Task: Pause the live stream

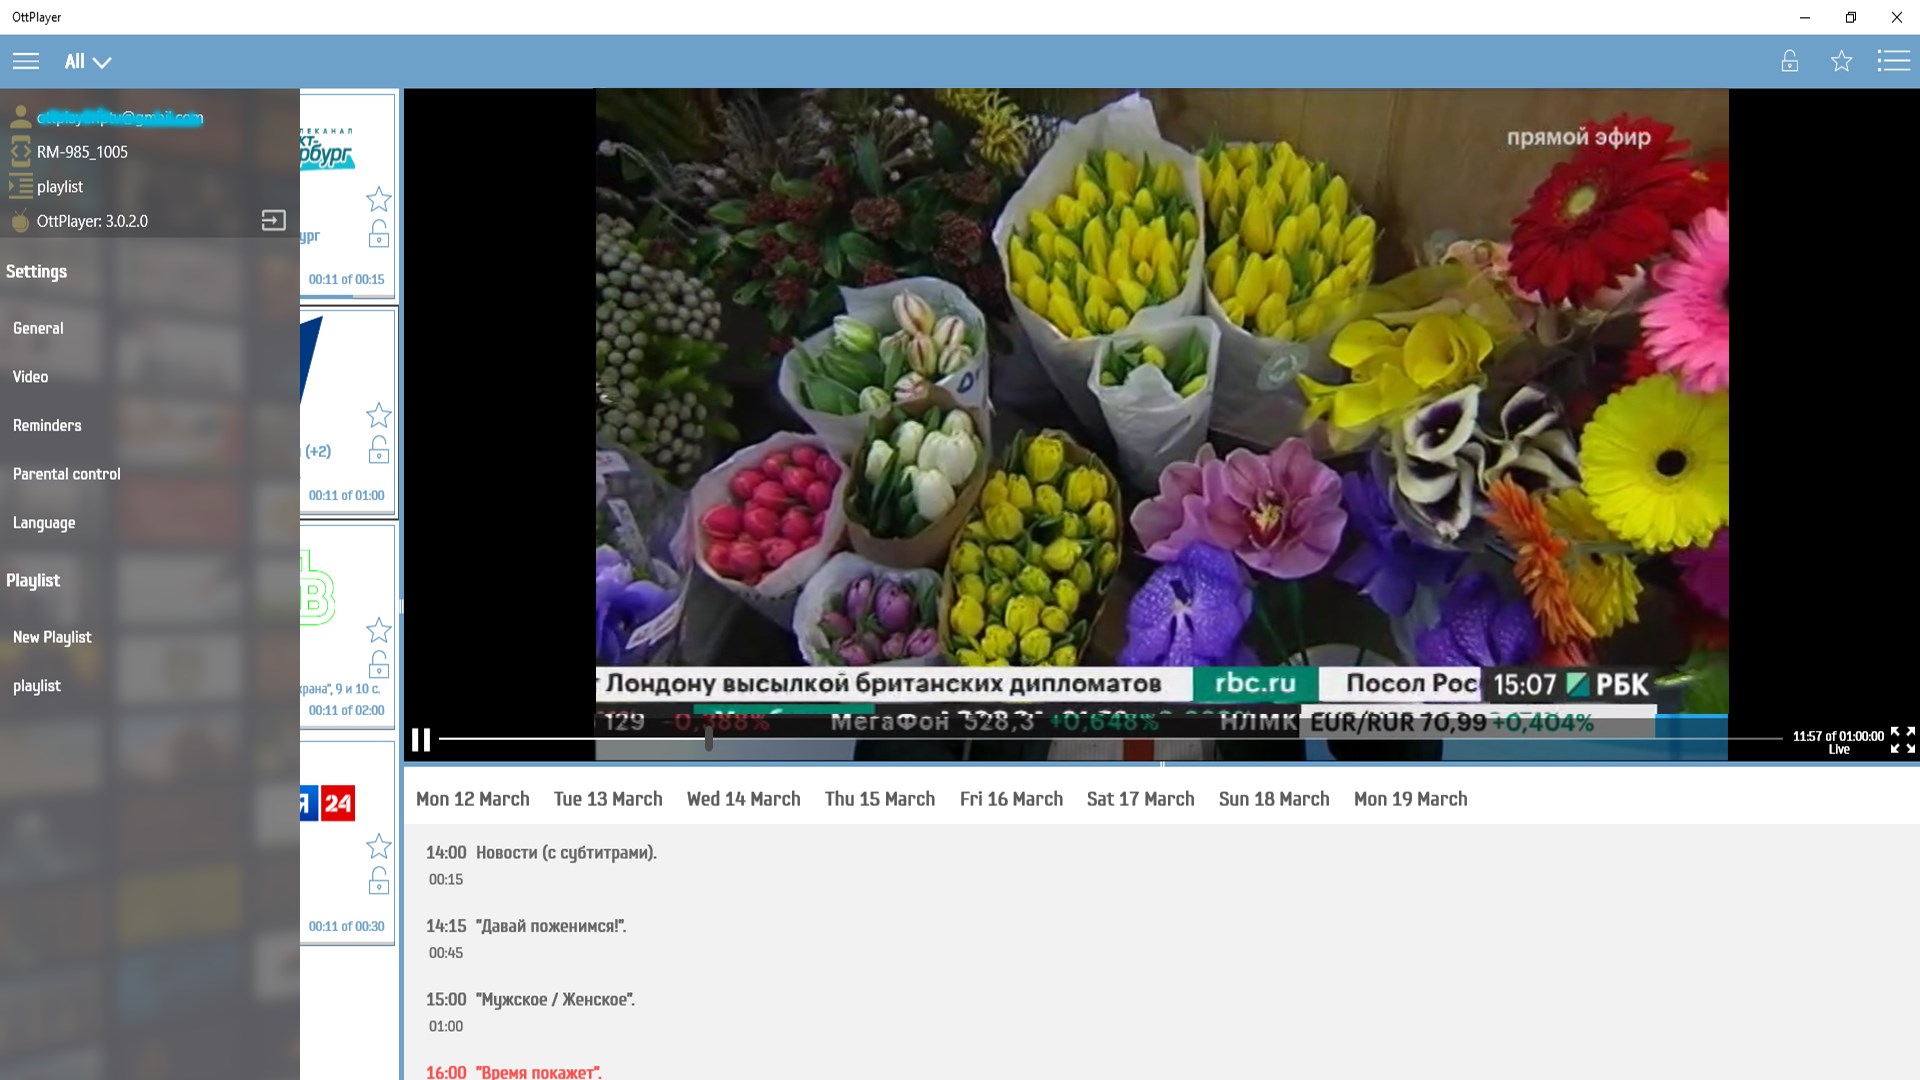Action: (x=421, y=741)
